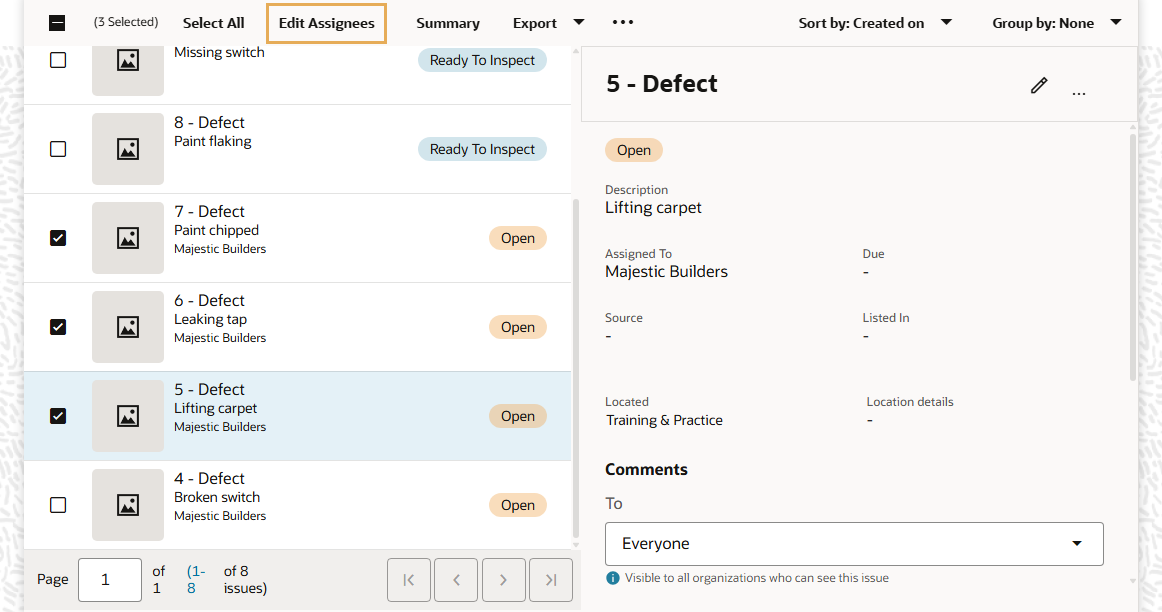Uncheck the 6 - Defect Leaking tap checkbox
Image resolution: width=1162 pixels, height=612 pixels.
click(58, 327)
